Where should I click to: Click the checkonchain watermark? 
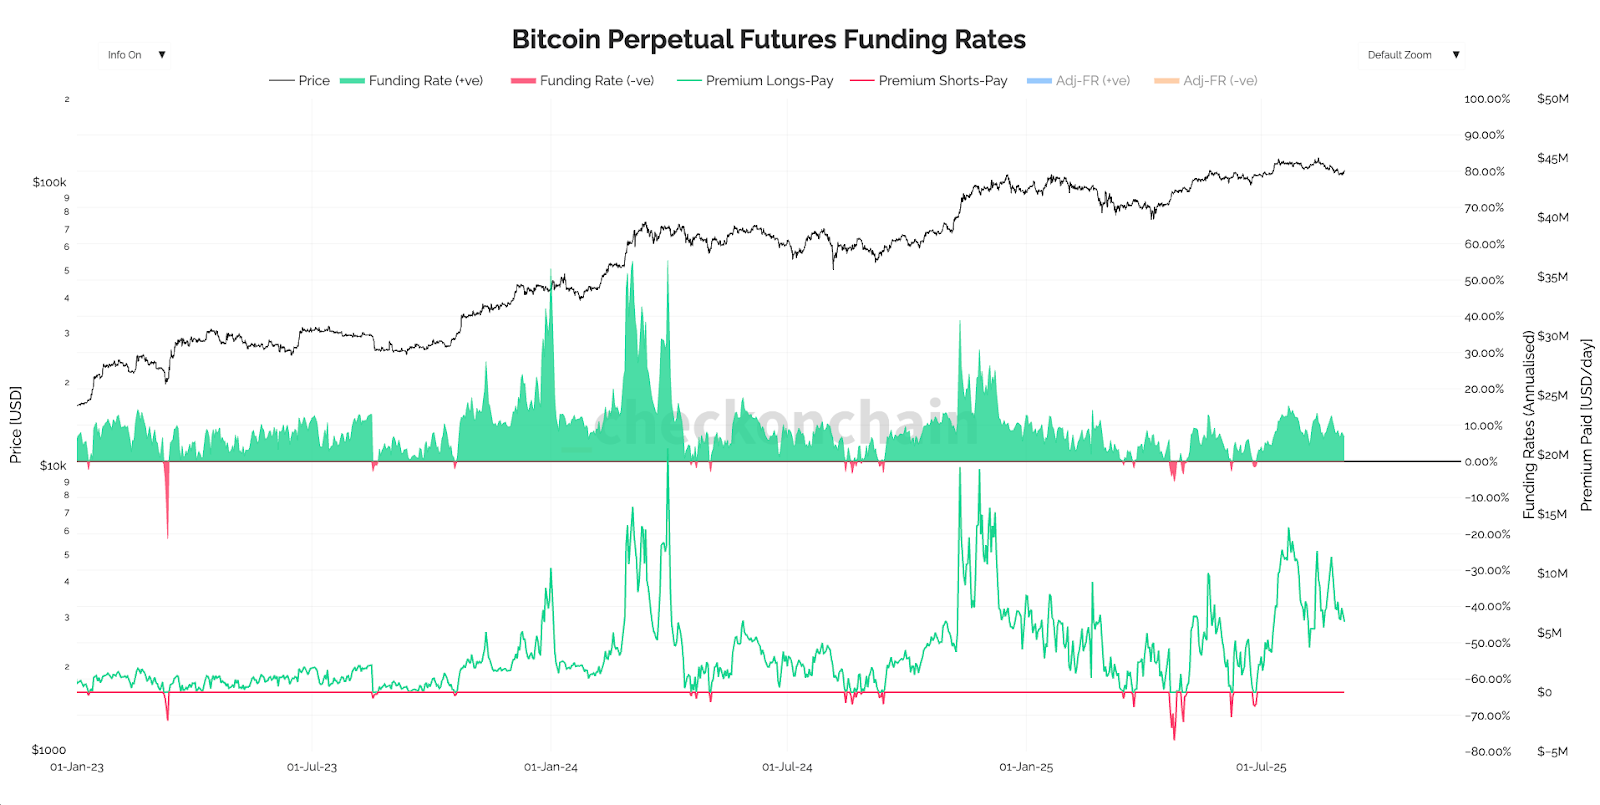770,423
